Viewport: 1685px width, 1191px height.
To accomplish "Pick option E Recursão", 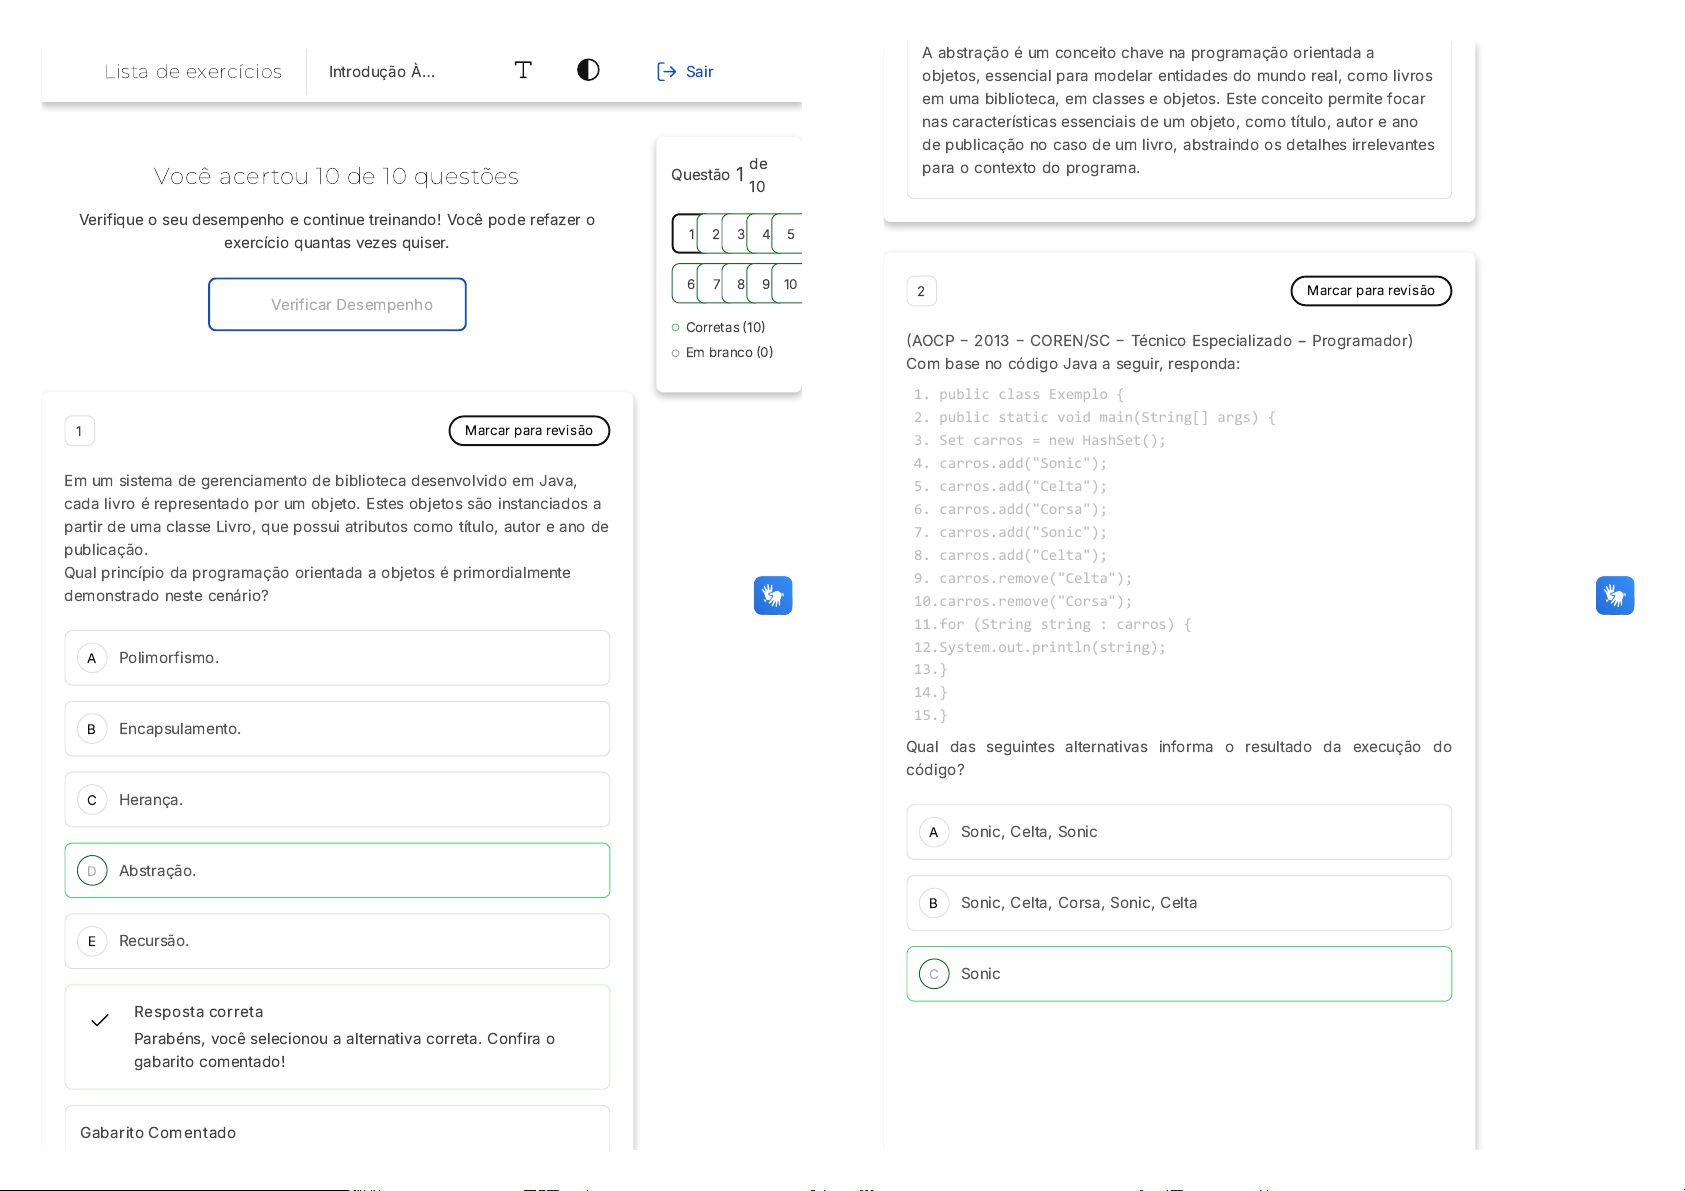I will click(x=337, y=941).
